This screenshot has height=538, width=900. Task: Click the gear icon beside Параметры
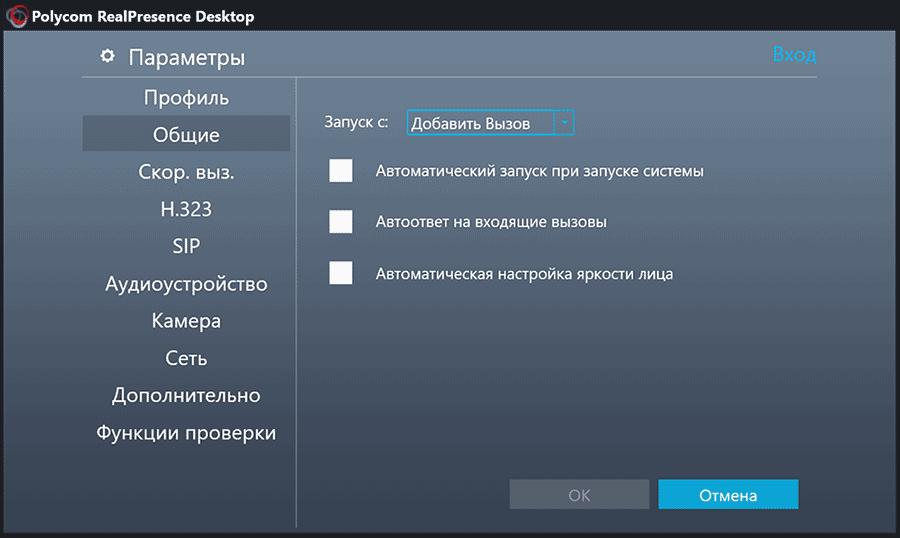[x=107, y=56]
